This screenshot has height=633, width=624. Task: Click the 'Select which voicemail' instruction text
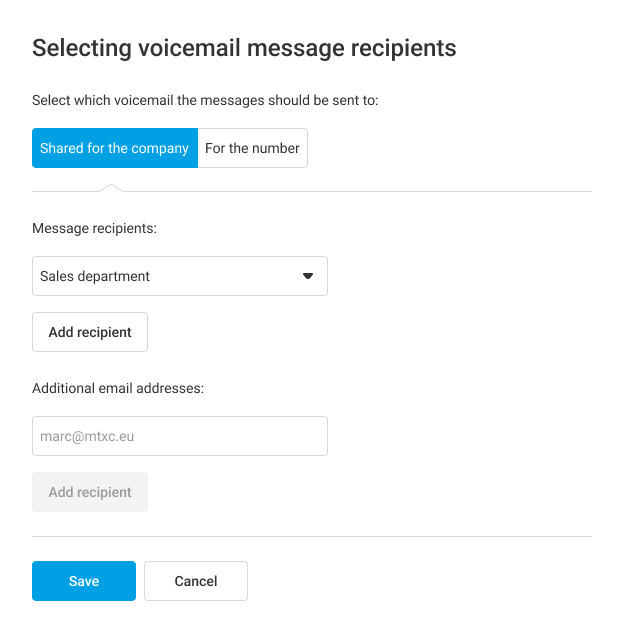coord(205,100)
